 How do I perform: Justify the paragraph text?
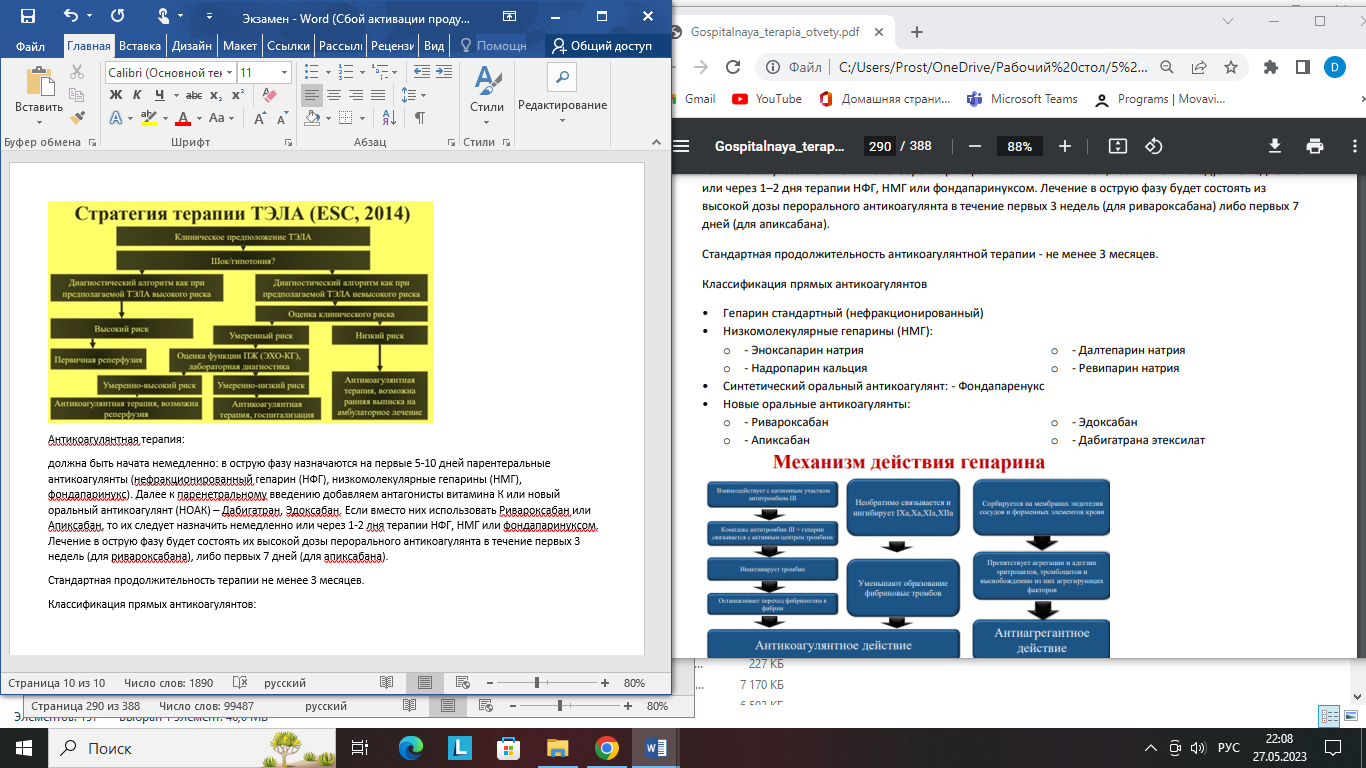coord(376,96)
